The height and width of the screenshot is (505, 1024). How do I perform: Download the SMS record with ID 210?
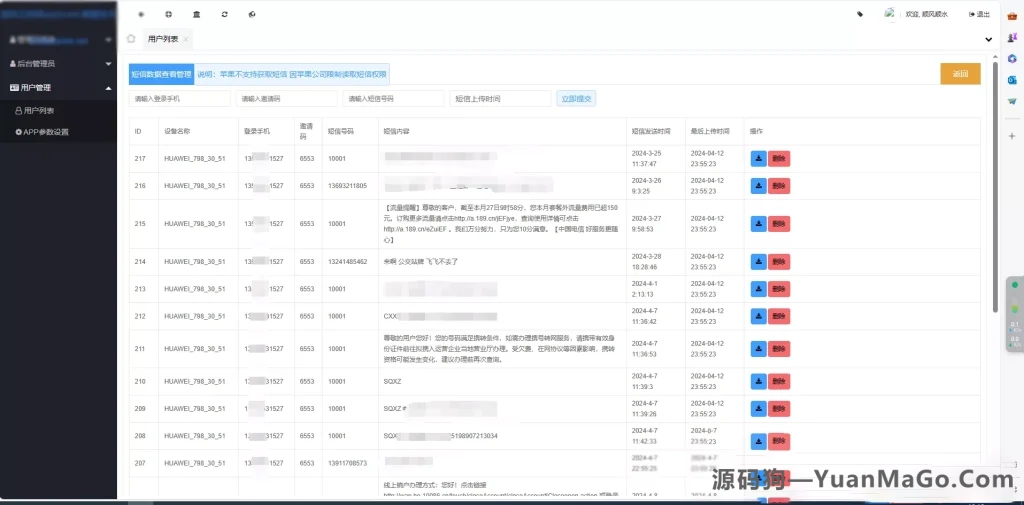[x=758, y=382]
